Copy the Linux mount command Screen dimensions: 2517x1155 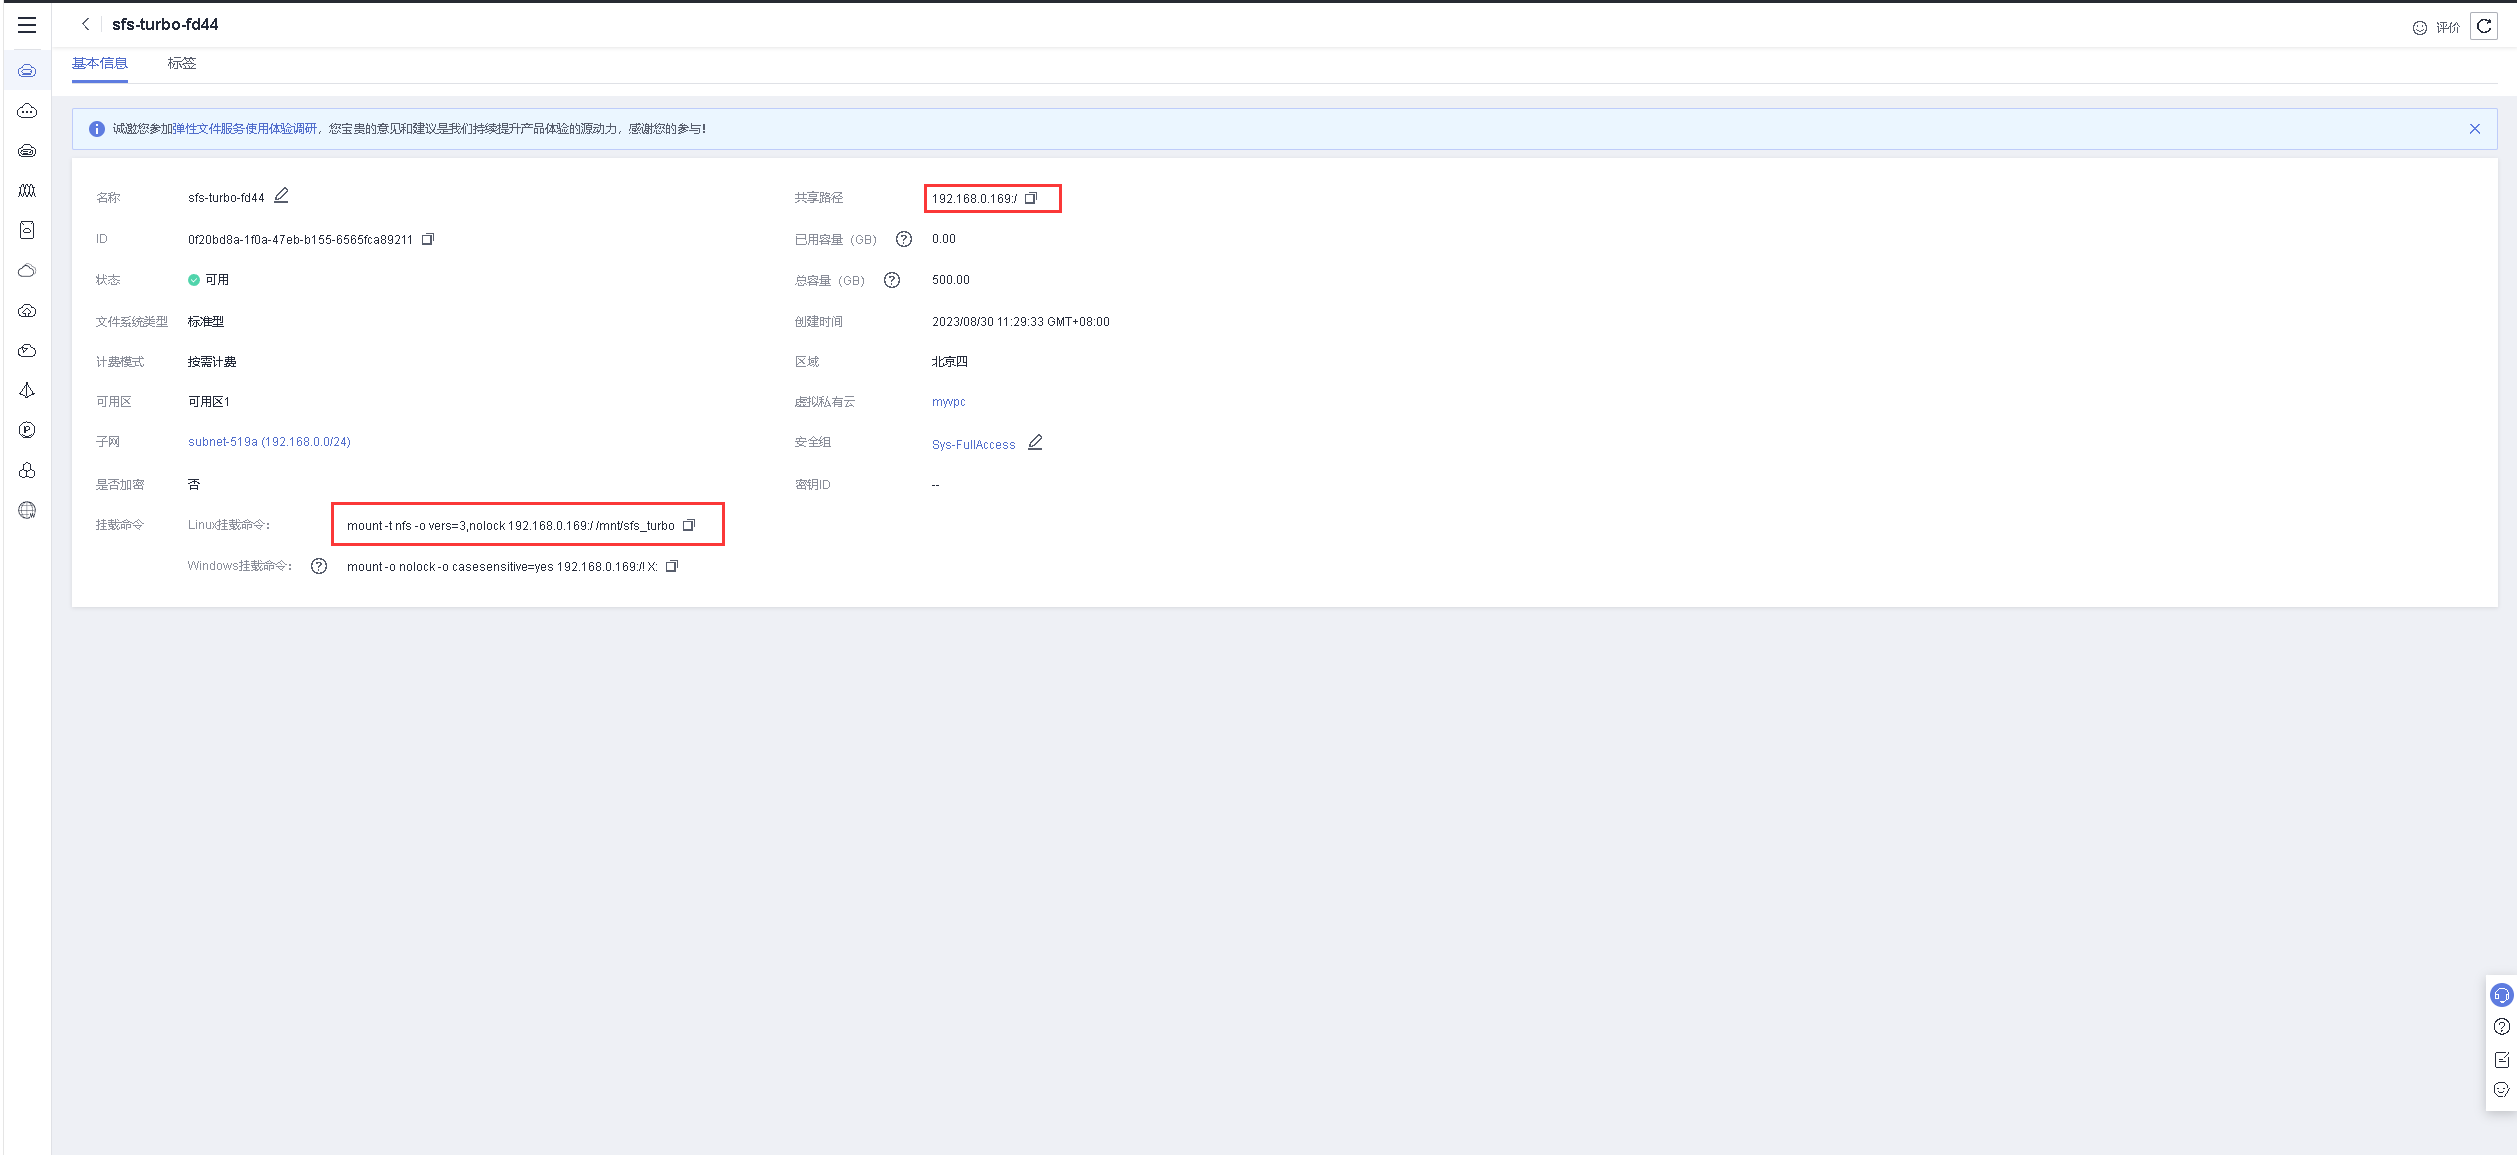pos(688,525)
